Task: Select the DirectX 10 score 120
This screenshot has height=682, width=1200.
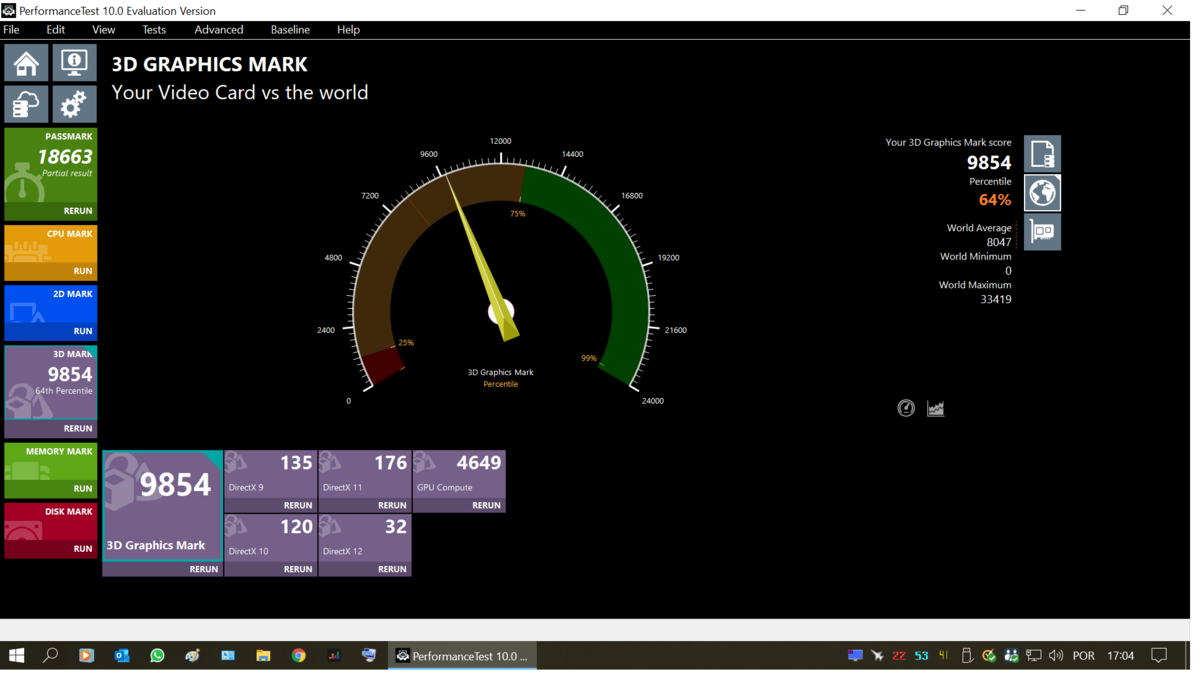Action: point(296,527)
